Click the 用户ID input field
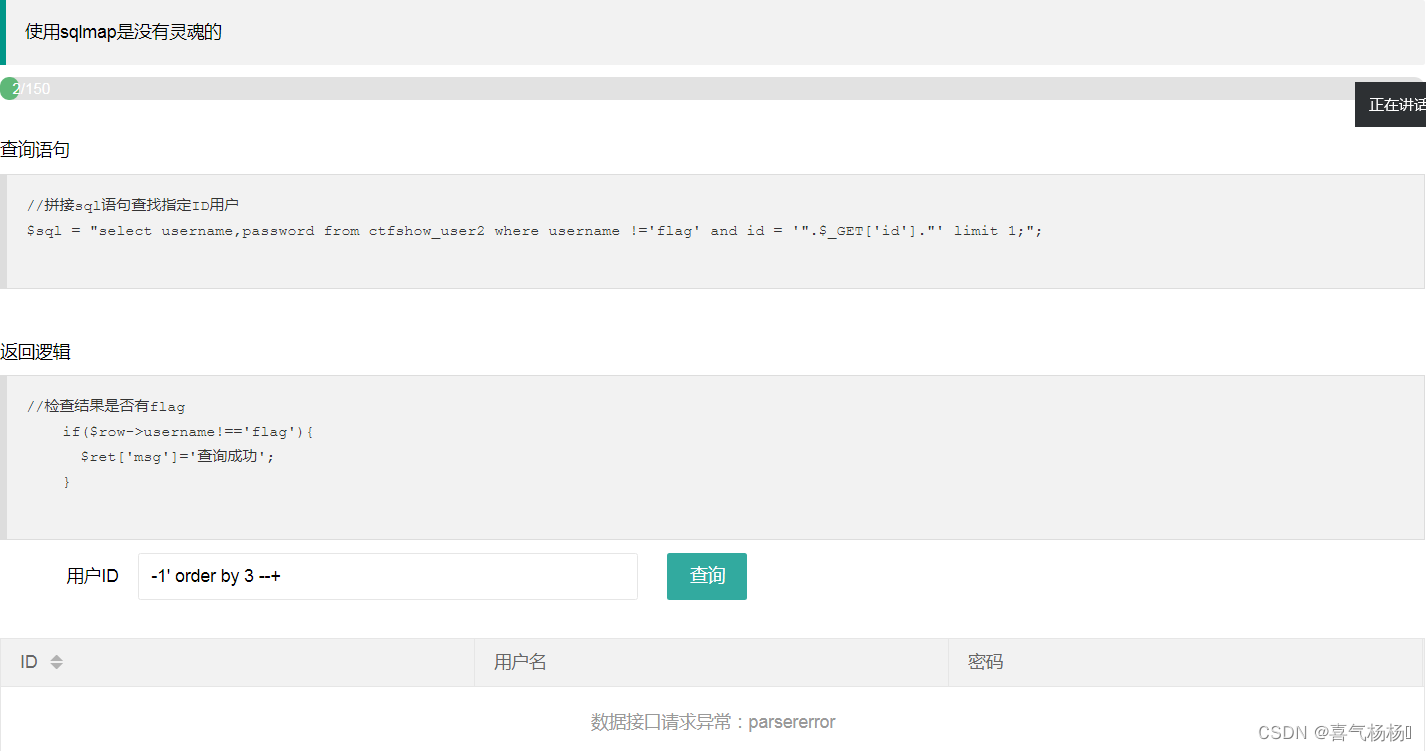 [388, 576]
